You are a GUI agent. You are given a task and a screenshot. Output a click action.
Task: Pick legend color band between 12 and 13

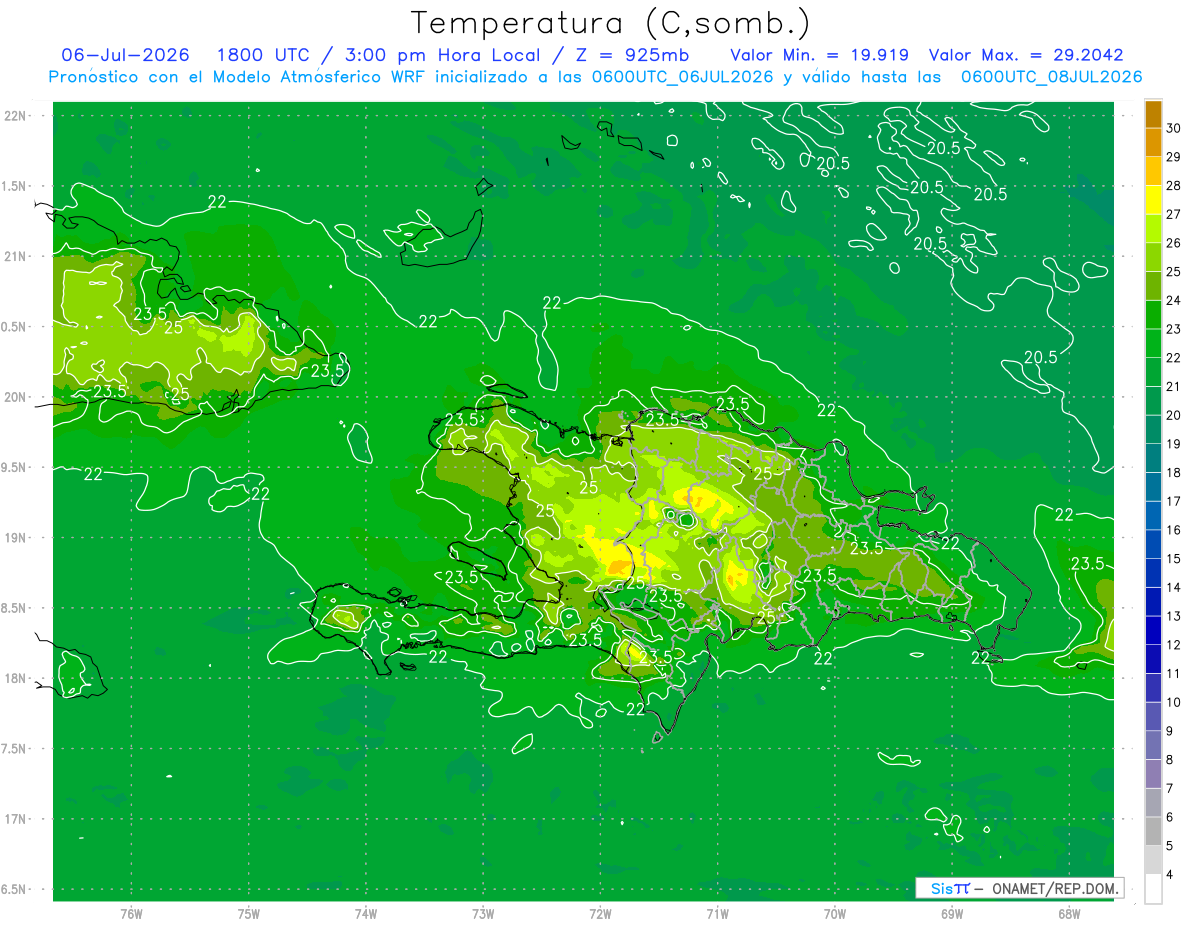[1153, 630]
